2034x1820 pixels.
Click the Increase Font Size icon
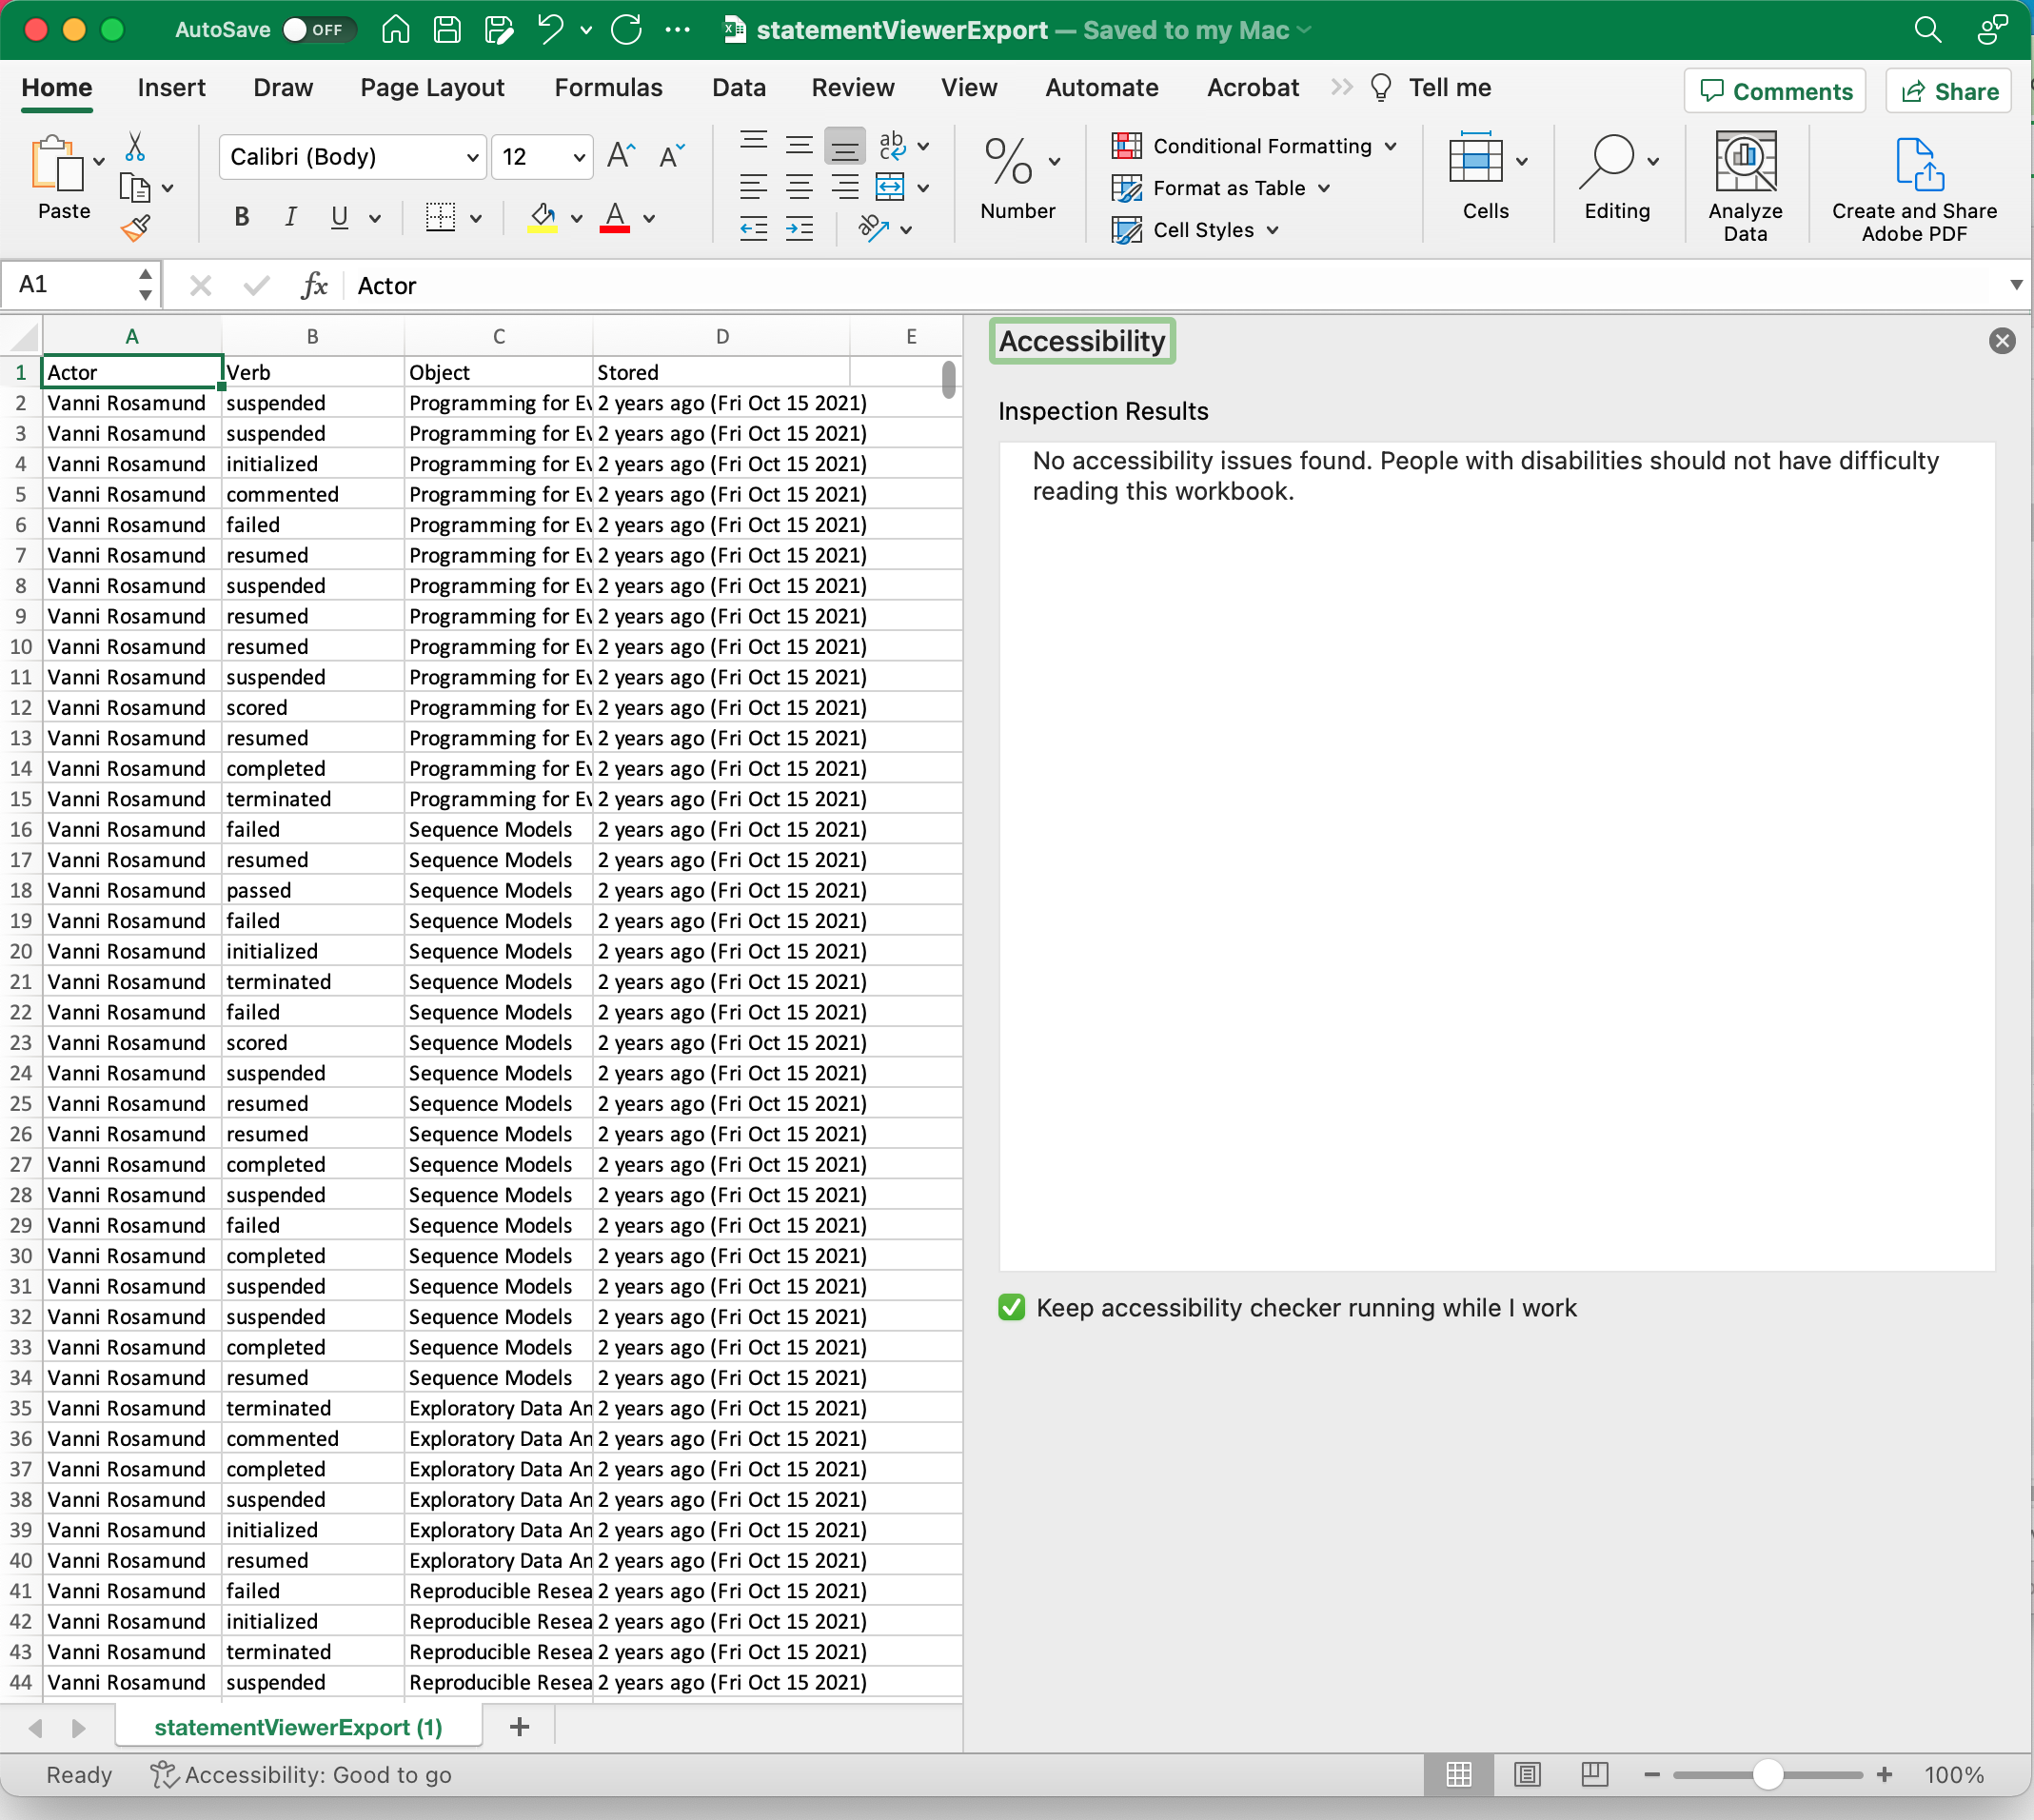pyautogui.click(x=620, y=156)
